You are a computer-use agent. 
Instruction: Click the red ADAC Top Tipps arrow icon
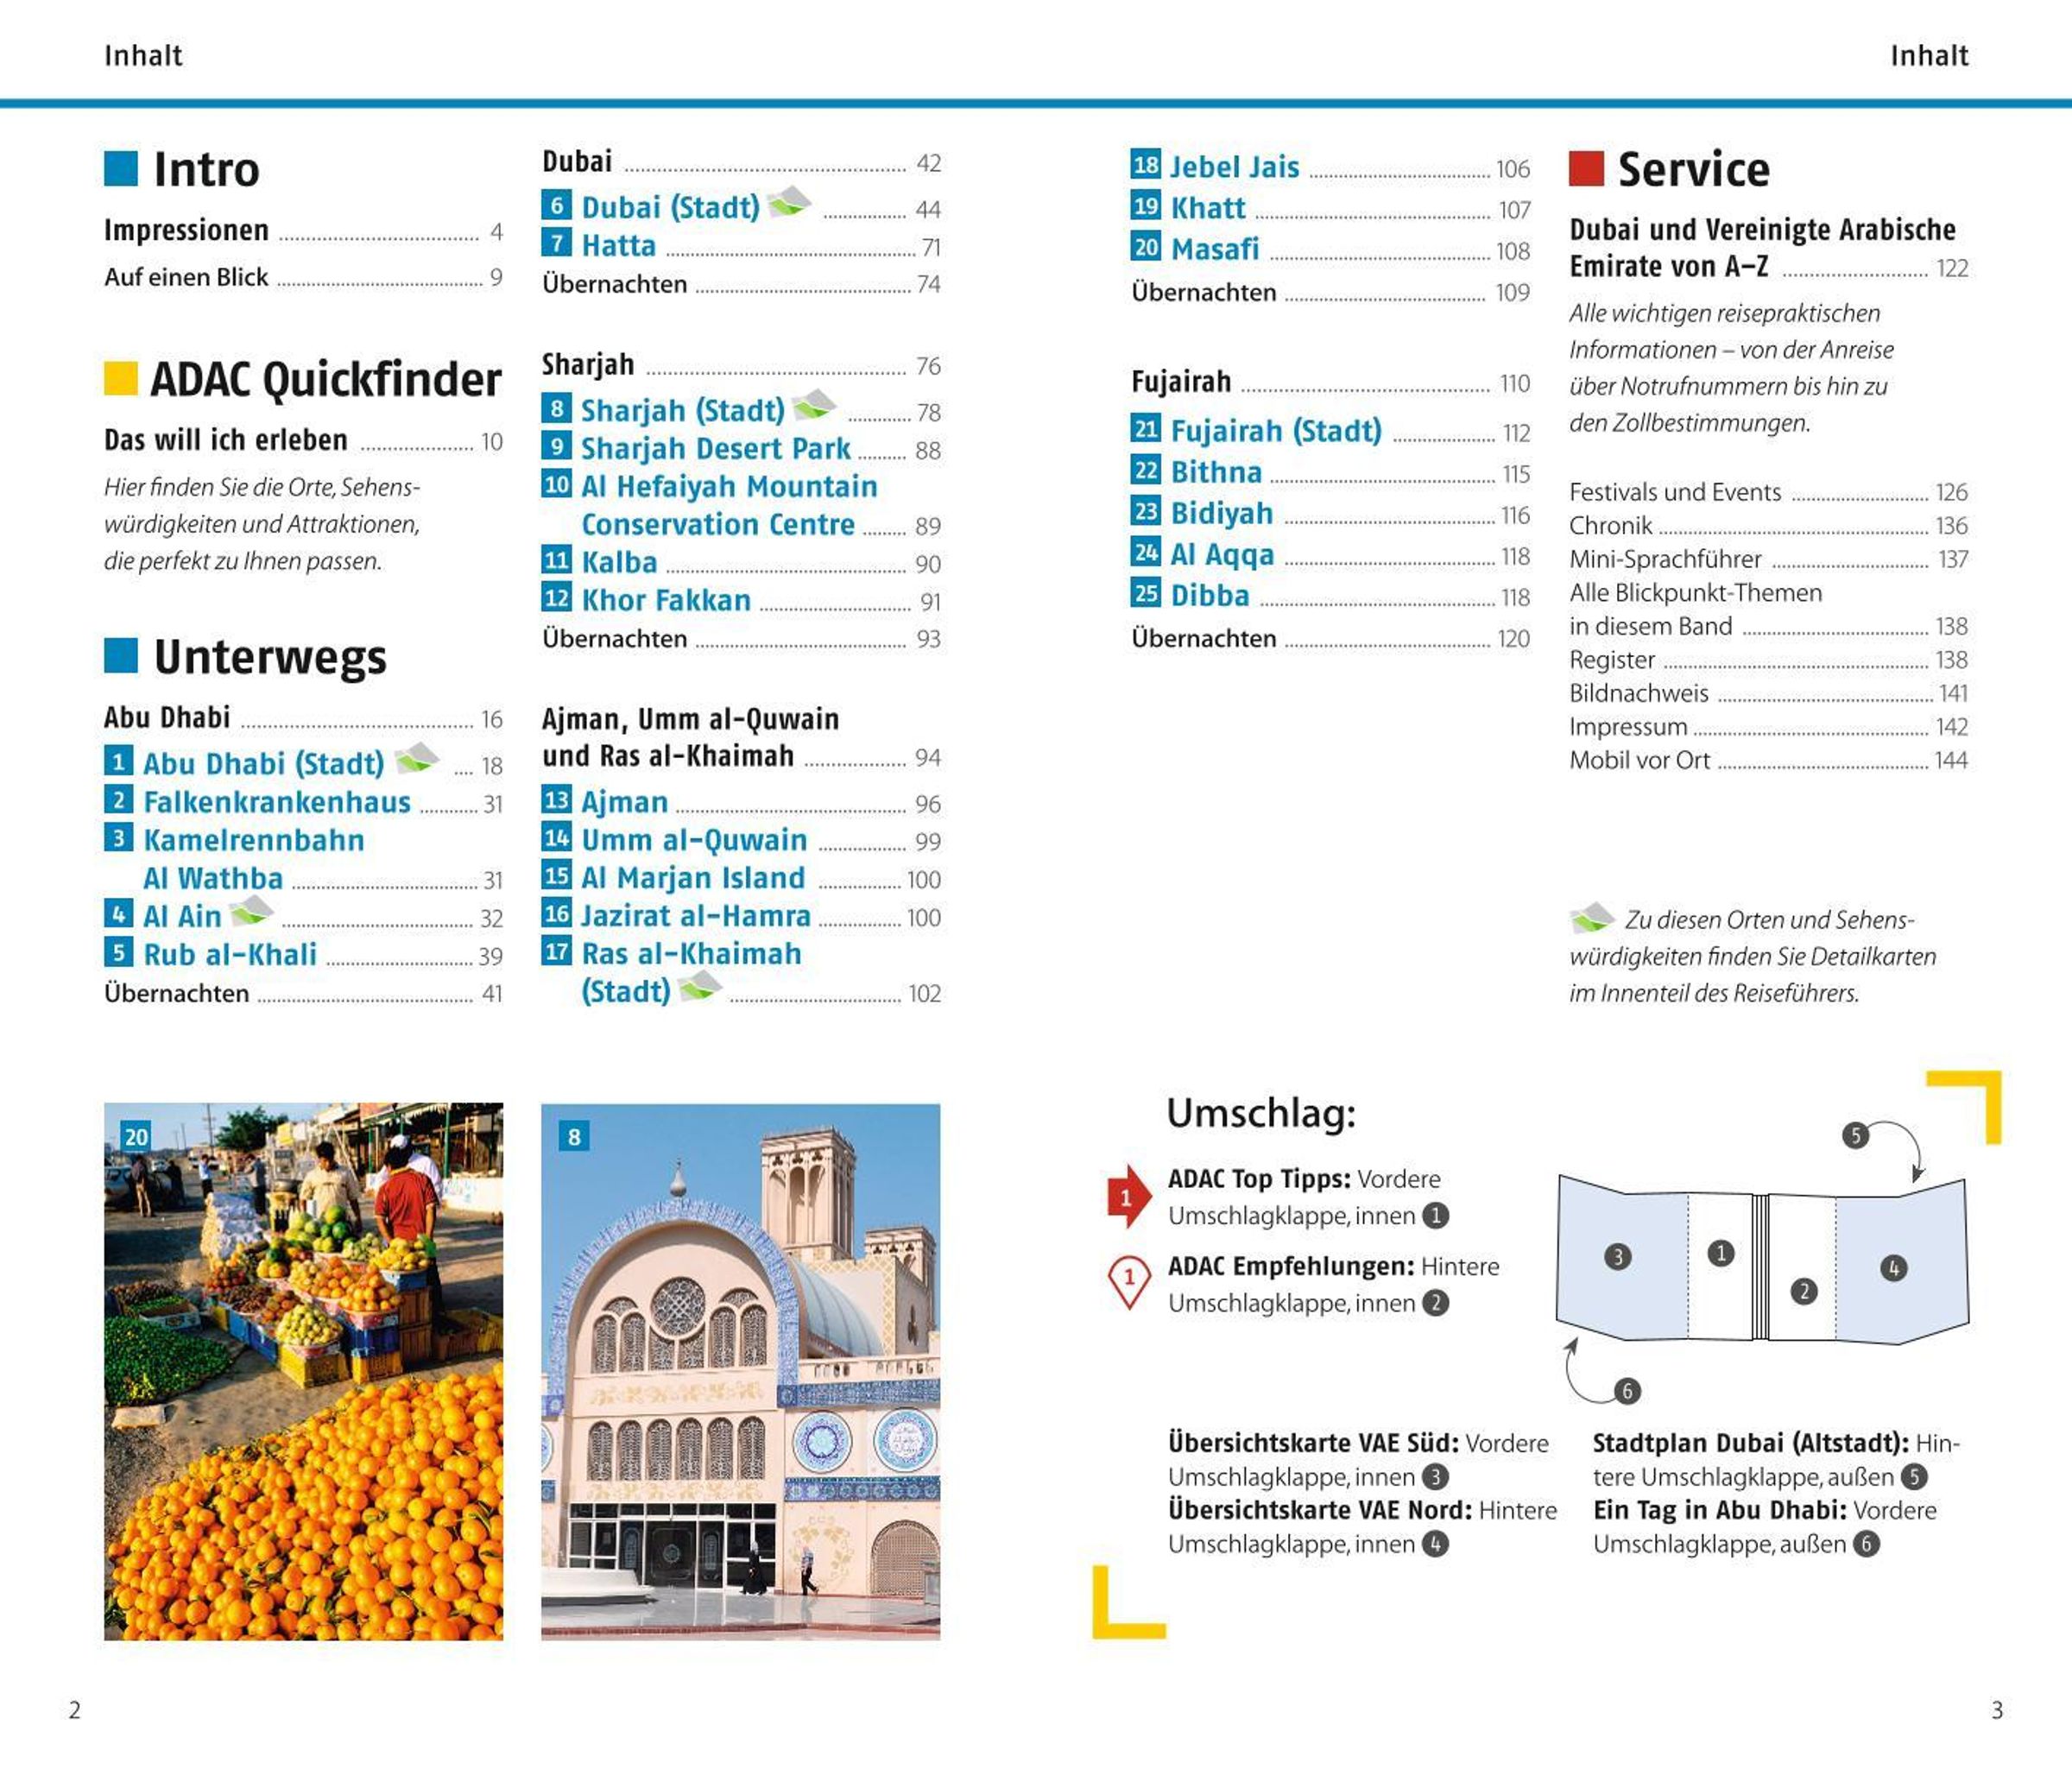tap(1128, 1196)
